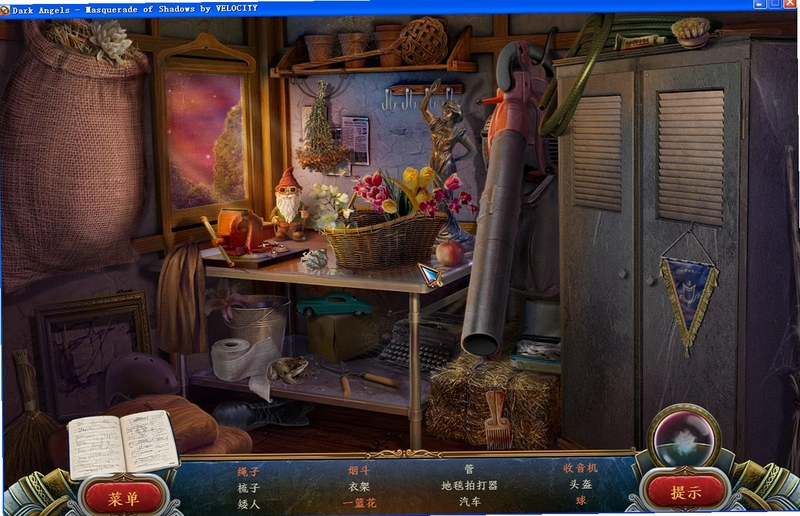The image size is (800, 516).
Task: Click the word 地毯拍打器 in the list
Action: [x=469, y=485]
